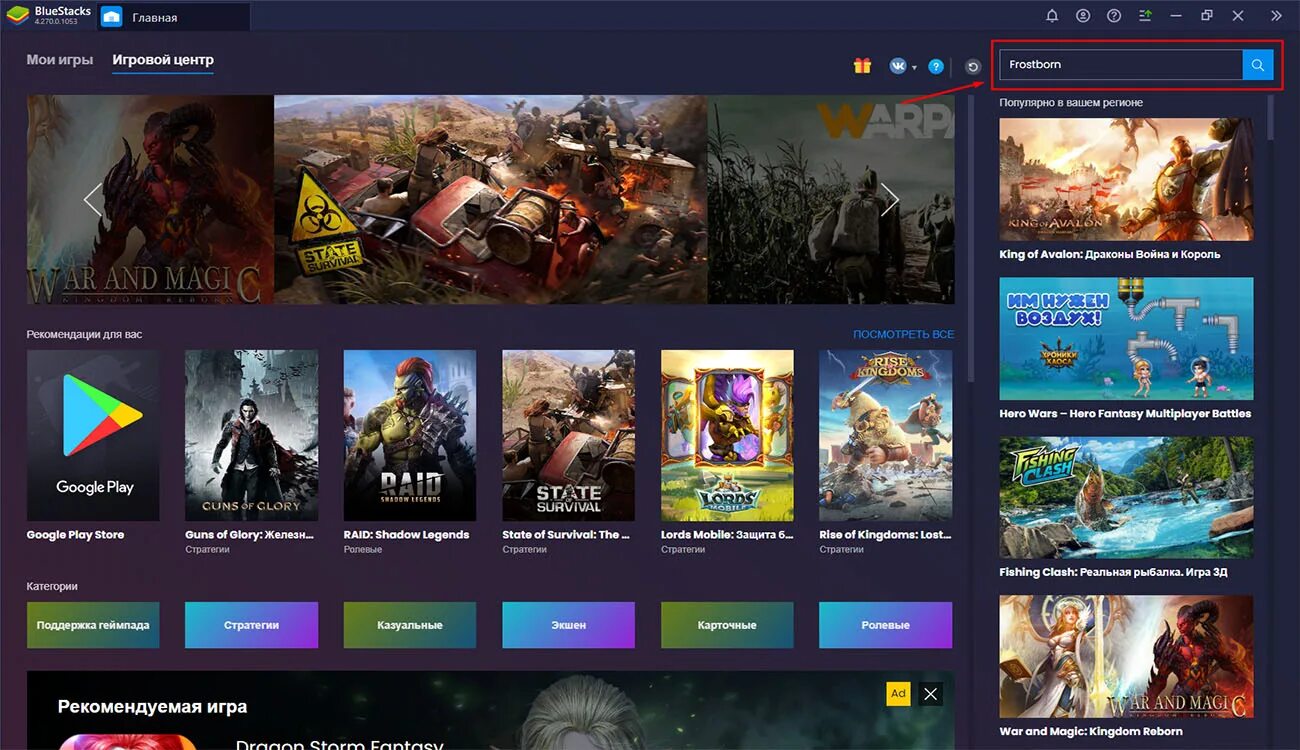Close the recommended game ad
The image size is (1300, 750).
[x=930, y=693]
